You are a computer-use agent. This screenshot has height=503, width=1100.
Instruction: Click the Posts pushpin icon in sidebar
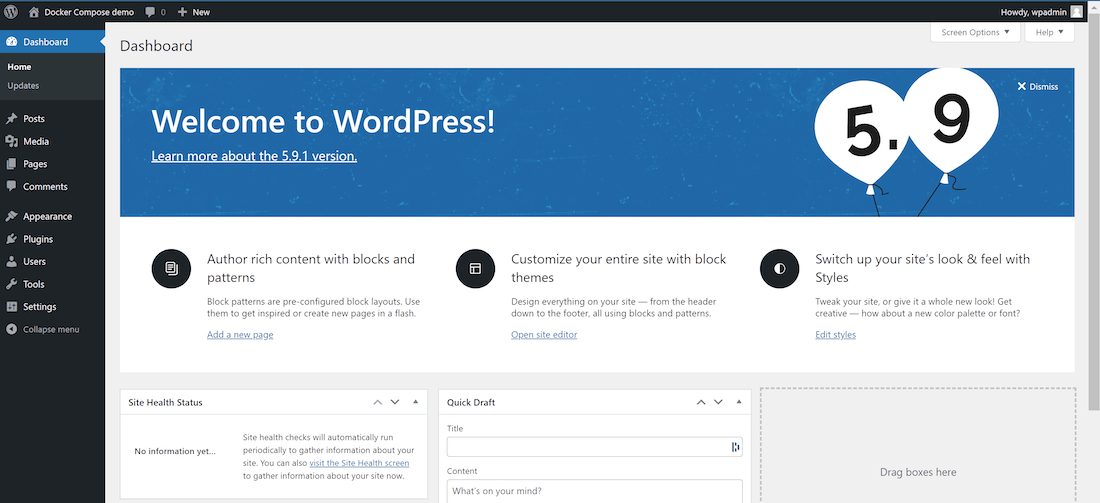coord(12,119)
